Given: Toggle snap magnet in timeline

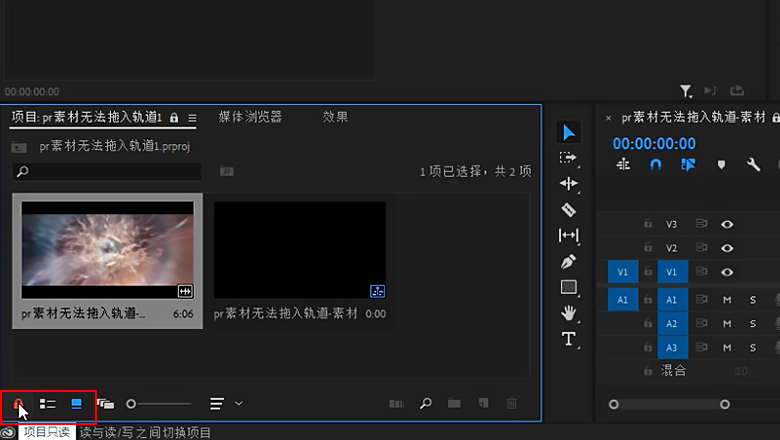Looking at the screenshot, I should pos(656,165).
